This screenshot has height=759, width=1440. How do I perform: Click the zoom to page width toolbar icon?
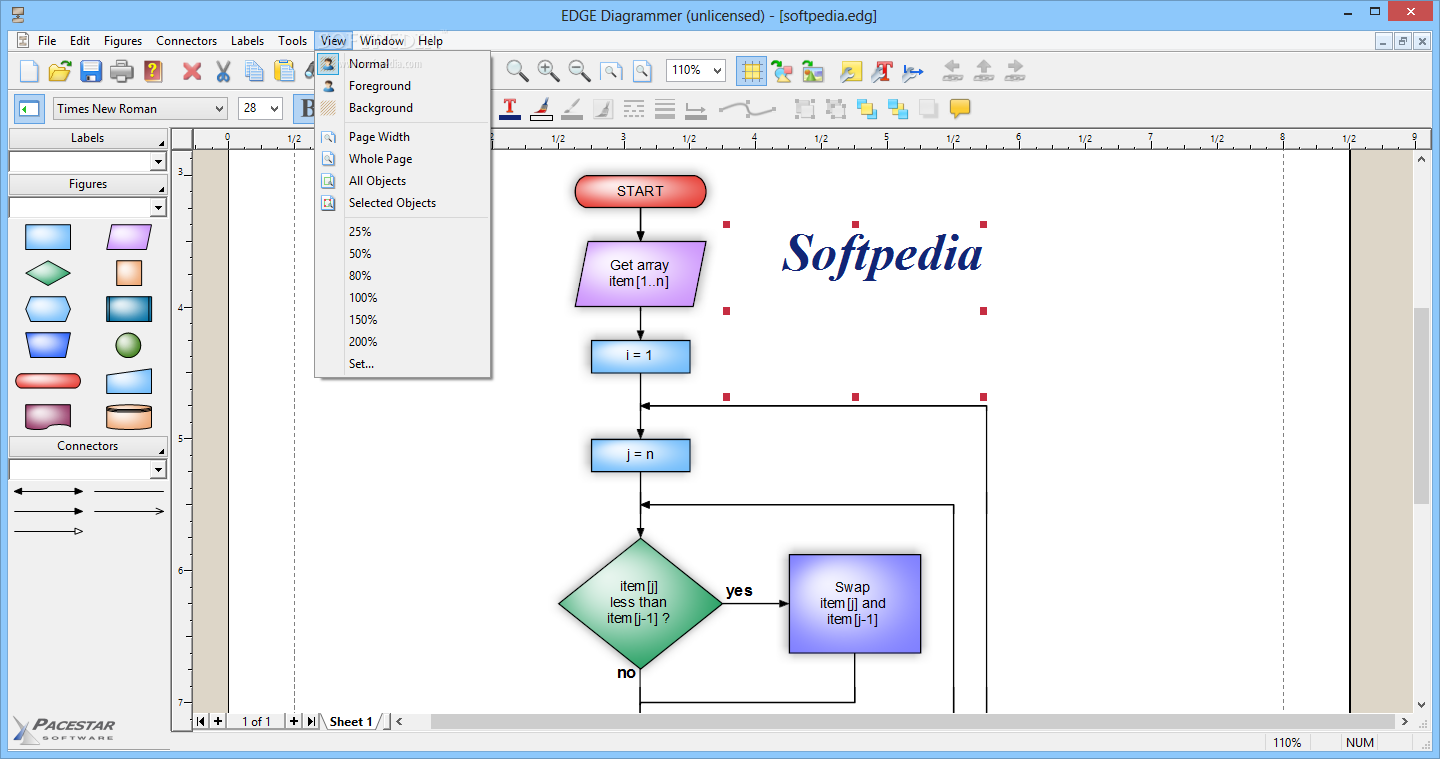[610, 71]
